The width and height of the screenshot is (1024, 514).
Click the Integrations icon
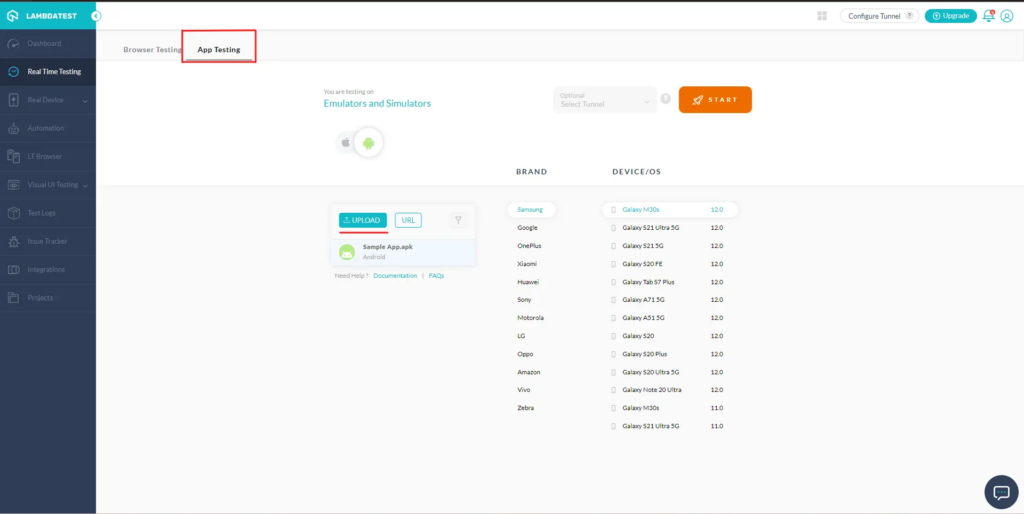(x=13, y=270)
